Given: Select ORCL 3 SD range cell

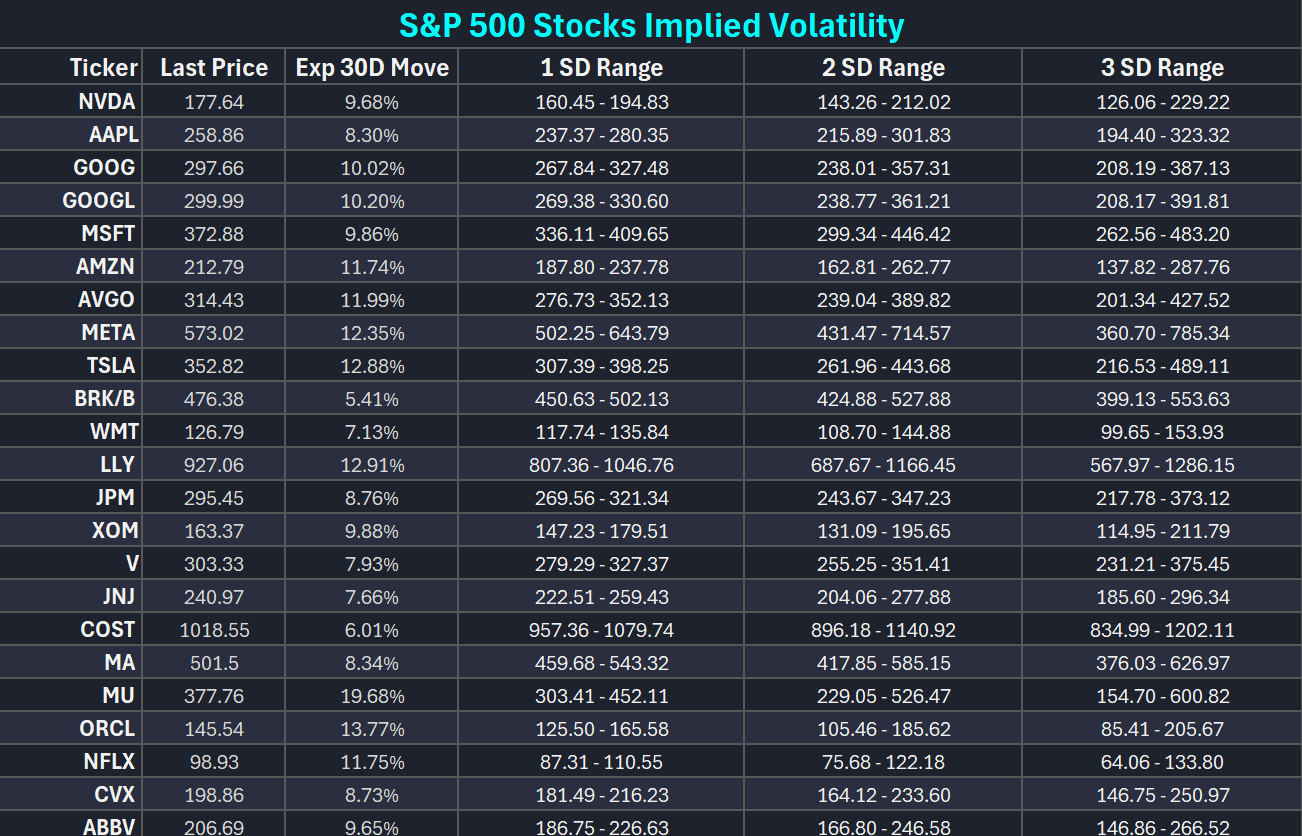Looking at the screenshot, I should coord(1162,729).
